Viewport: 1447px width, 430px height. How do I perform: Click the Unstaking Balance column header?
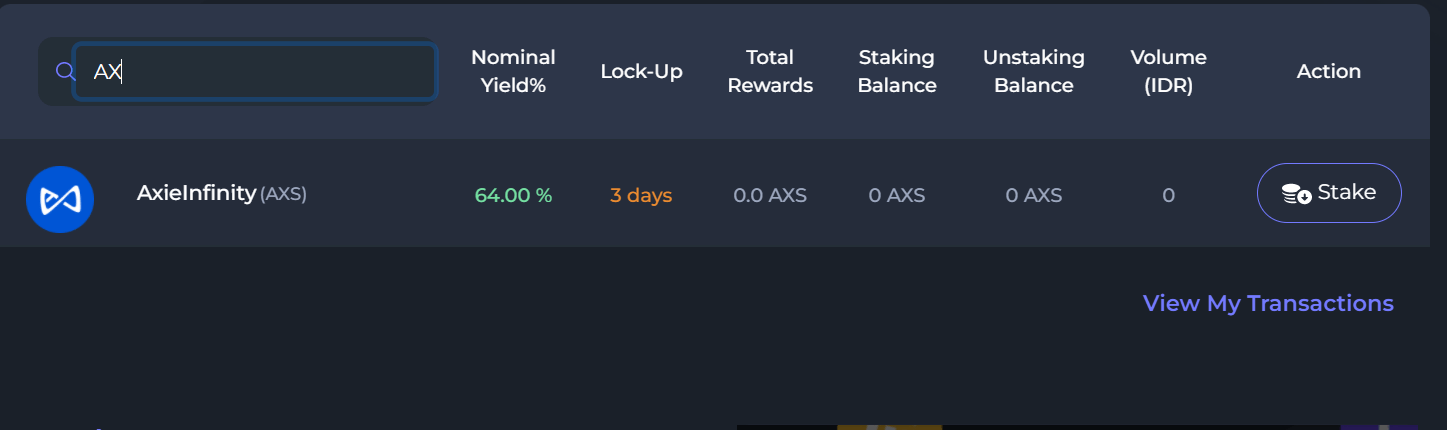click(x=1033, y=71)
